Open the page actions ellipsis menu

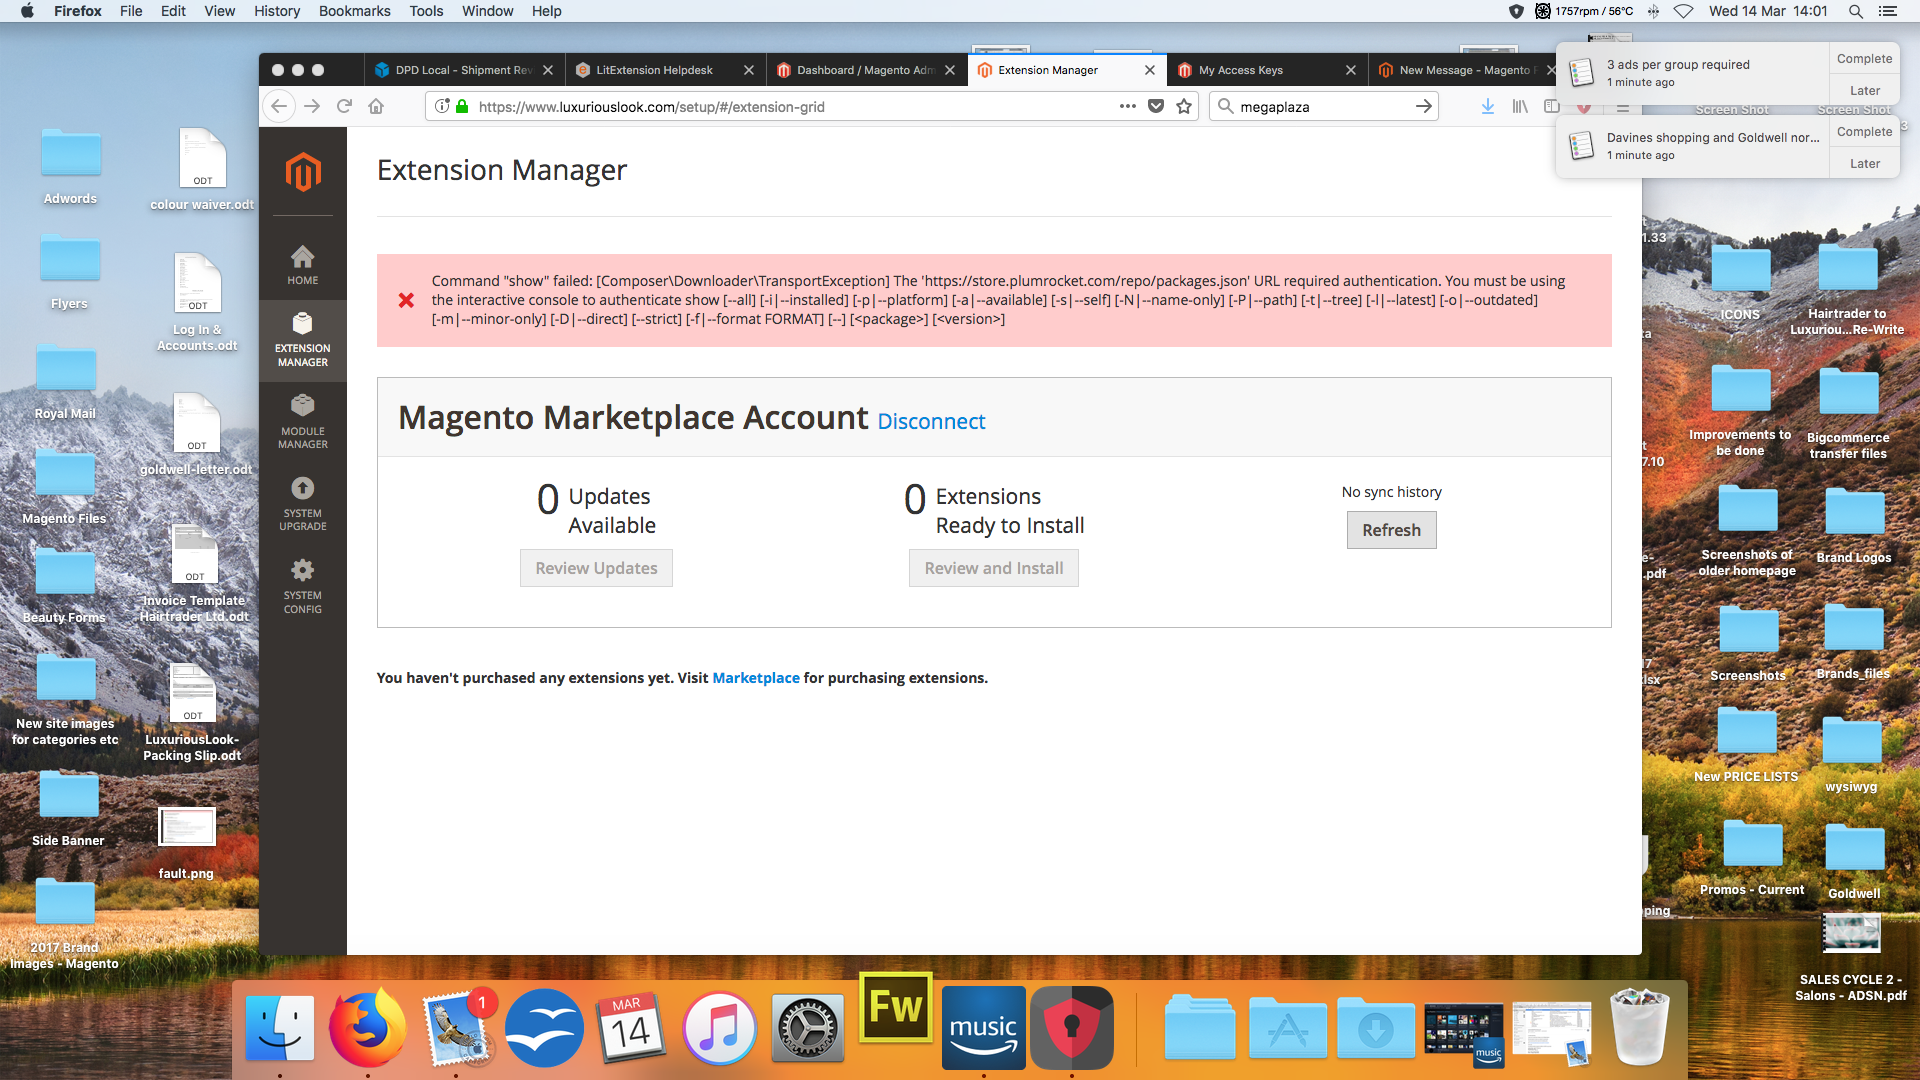pyautogui.click(x=1127, y=106)
